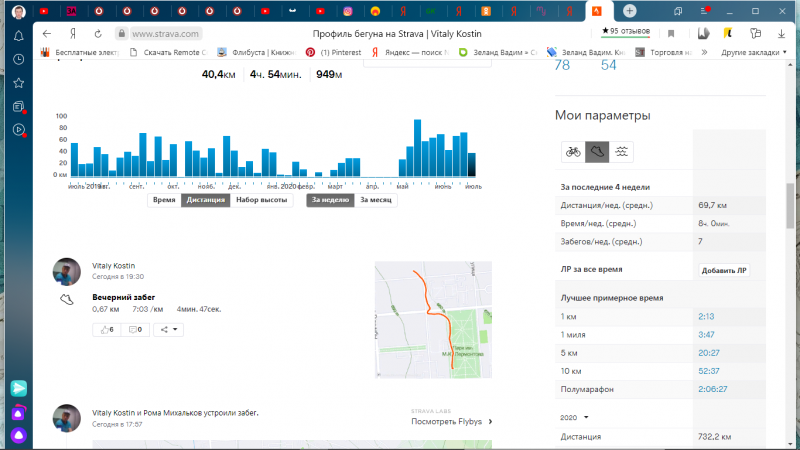Open sidebar news feed icon
This screenshot has height=450, width=800.
coord(18,107)
